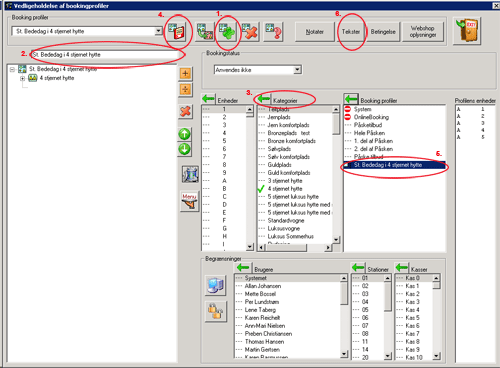Click the down arrow of the Enheder list scrollbar
Viewport: 500px width, 368px height.
click(x=250, y=247)
